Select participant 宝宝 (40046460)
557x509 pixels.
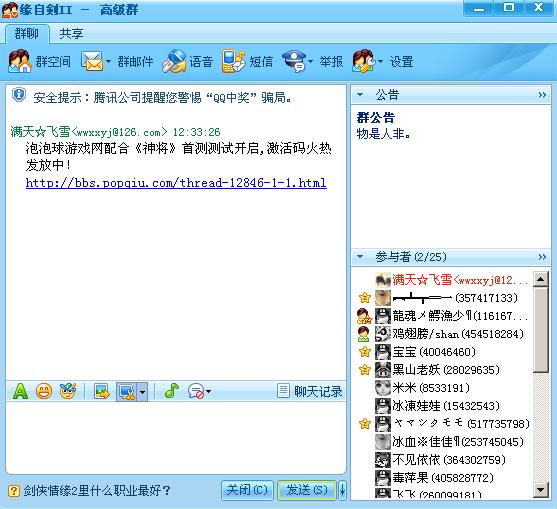434,352
